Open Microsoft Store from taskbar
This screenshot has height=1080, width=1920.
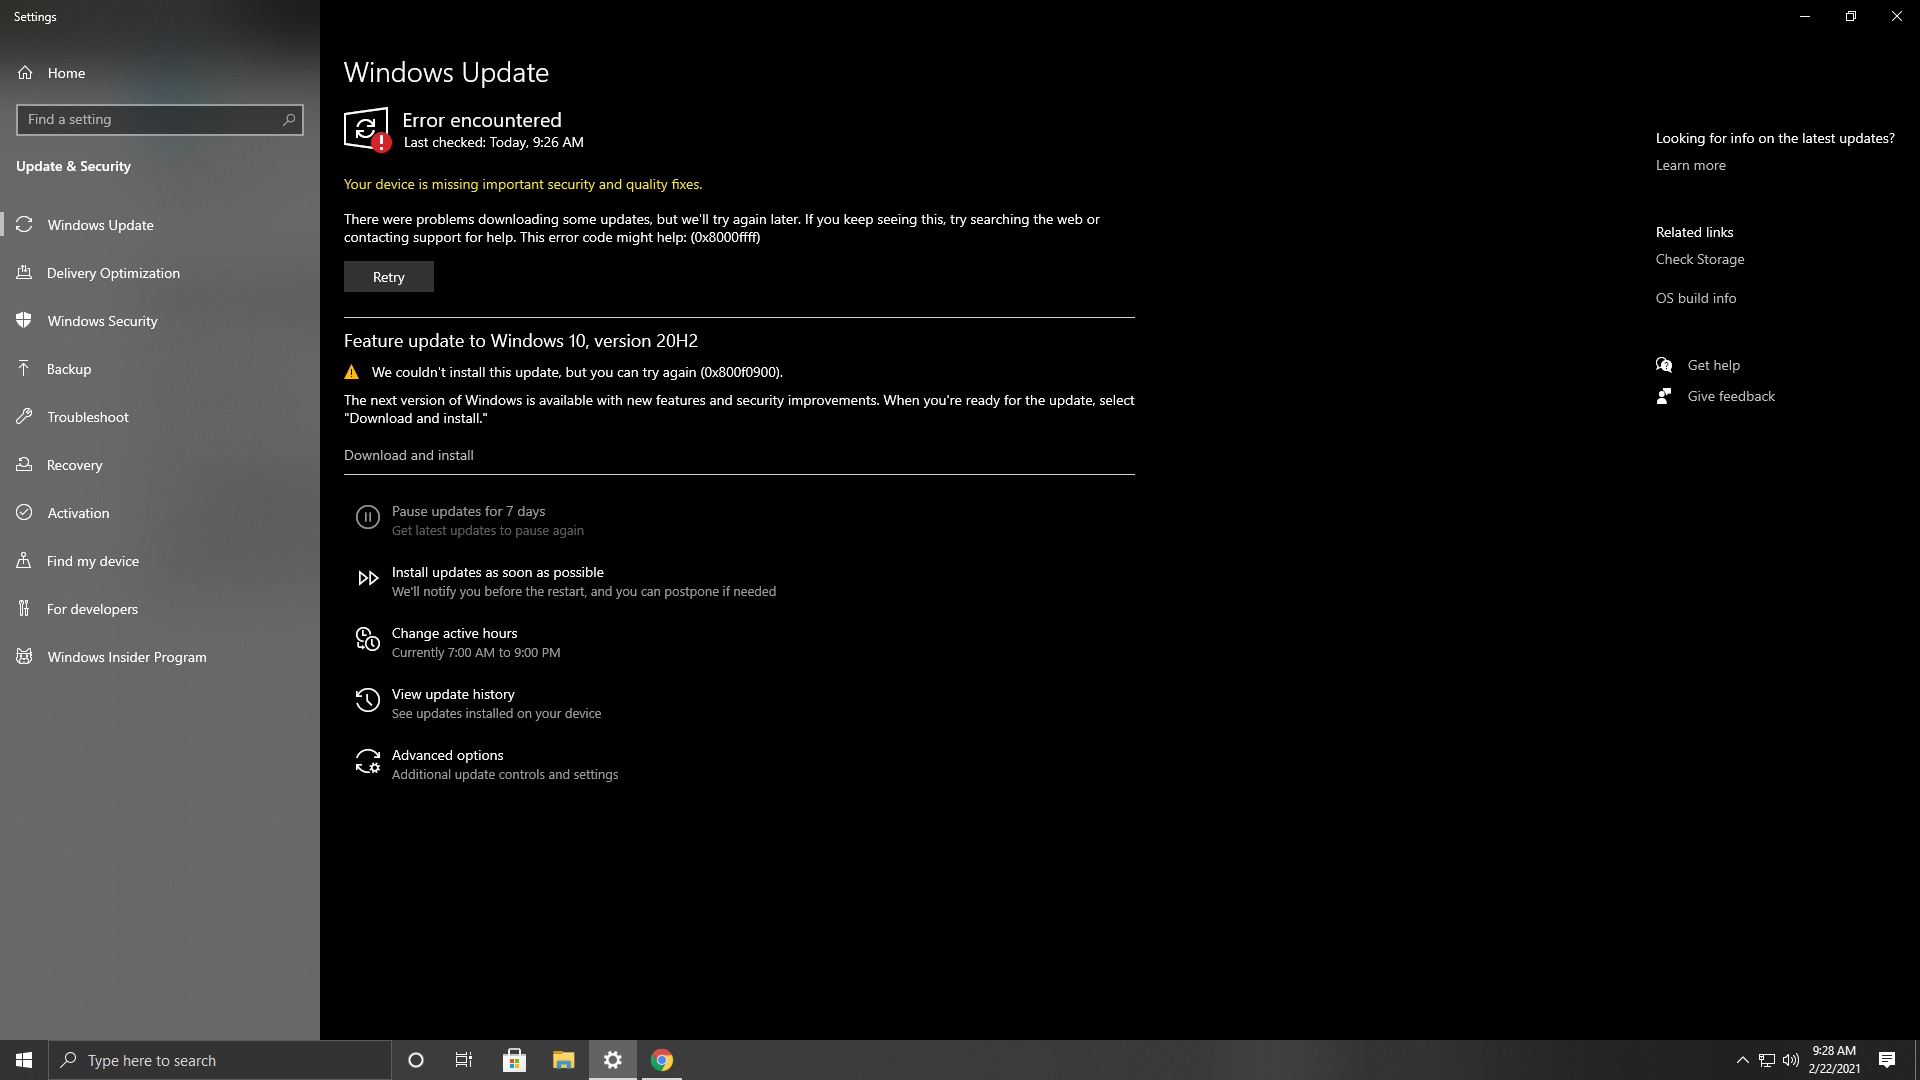point(514,1060)
